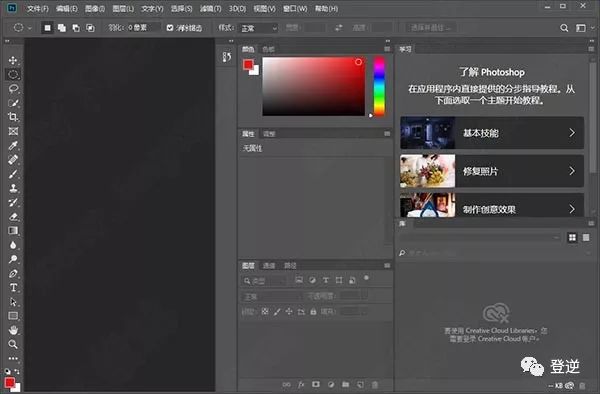Enable Subtract from Selection mode
This screenshot has height=394, width=600.
click(x=76, y=28)
